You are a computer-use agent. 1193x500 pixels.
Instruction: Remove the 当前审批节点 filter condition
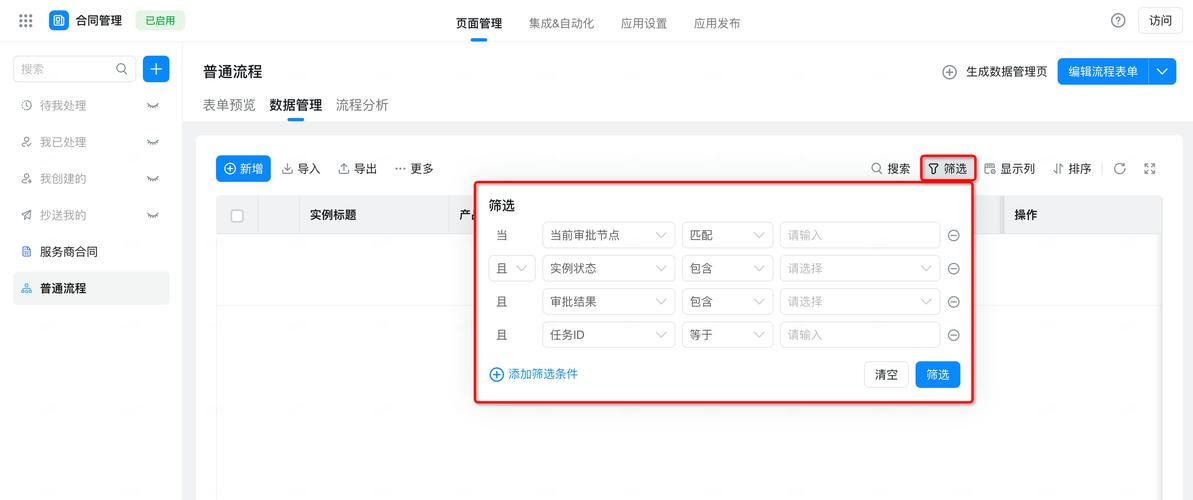(954, 235)
